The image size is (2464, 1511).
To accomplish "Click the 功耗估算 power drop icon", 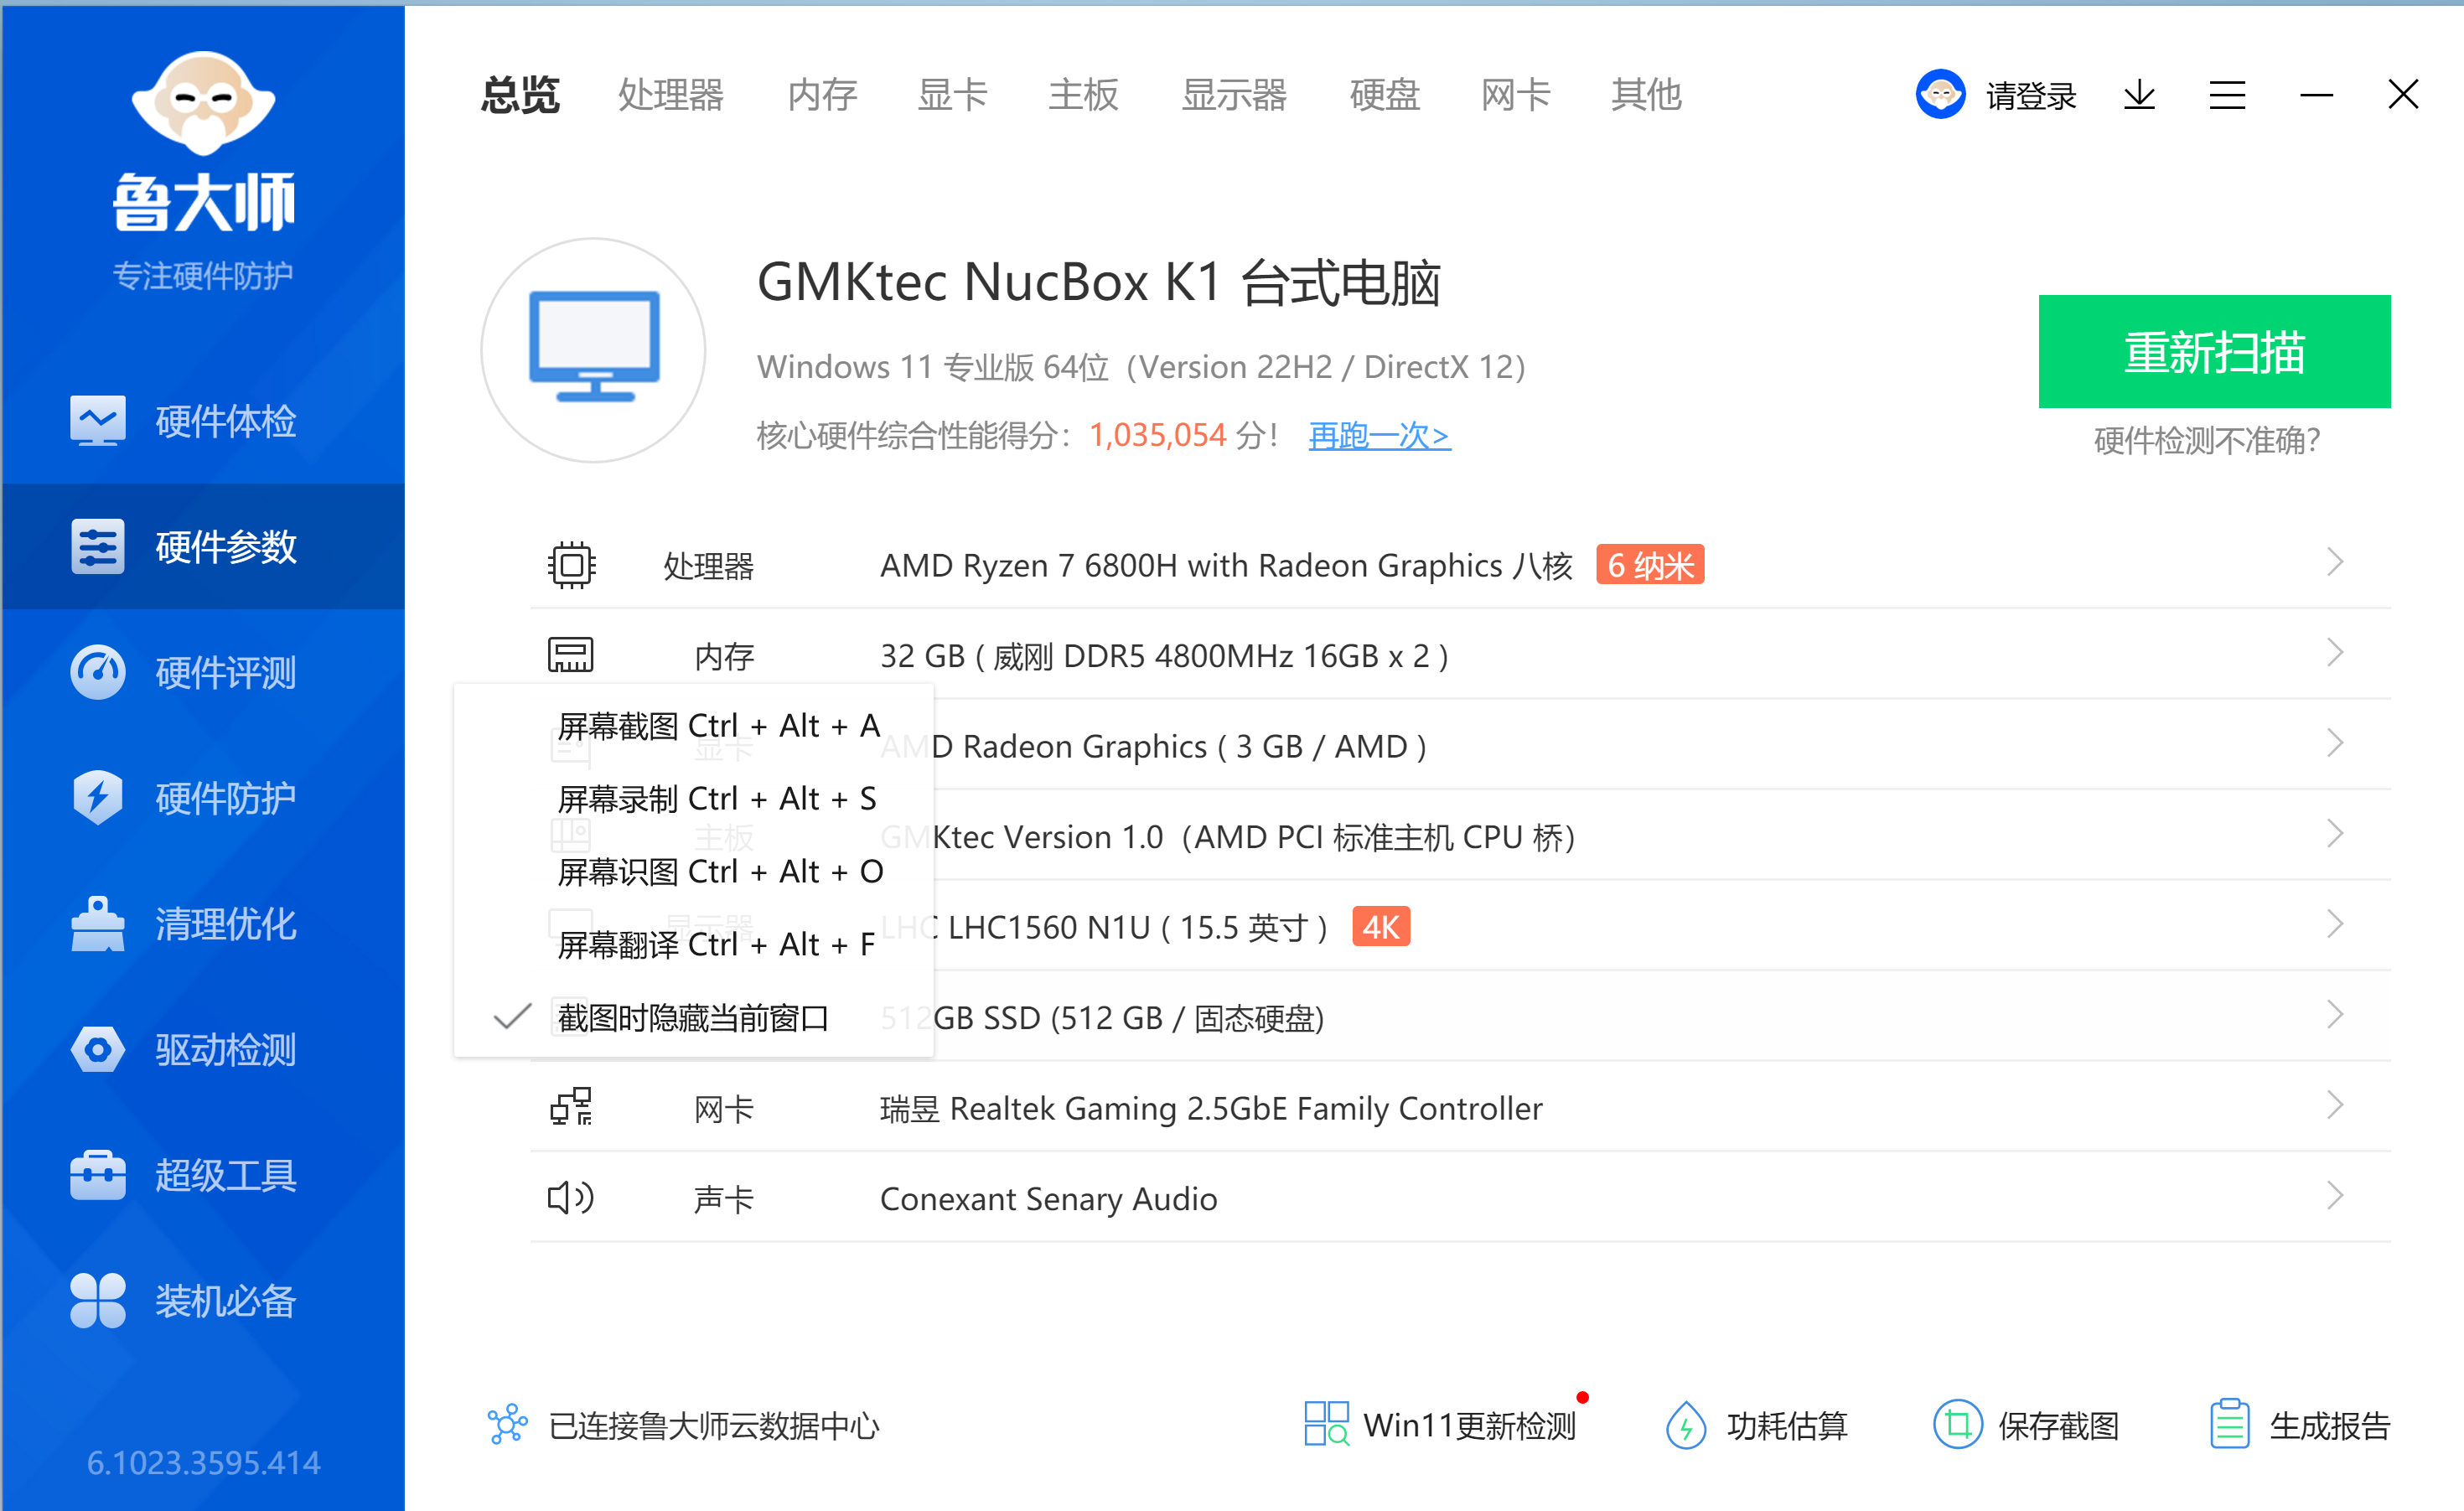I will (x=1686, y=1424).
